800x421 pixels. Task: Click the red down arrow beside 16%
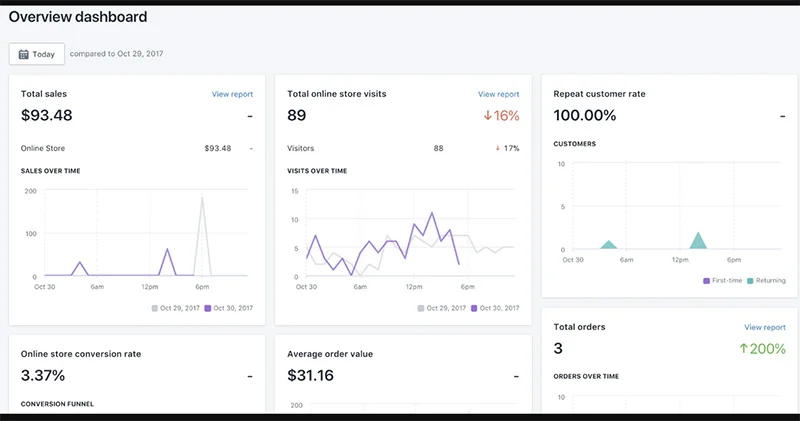pyautogui.click(x=488, y=116)
